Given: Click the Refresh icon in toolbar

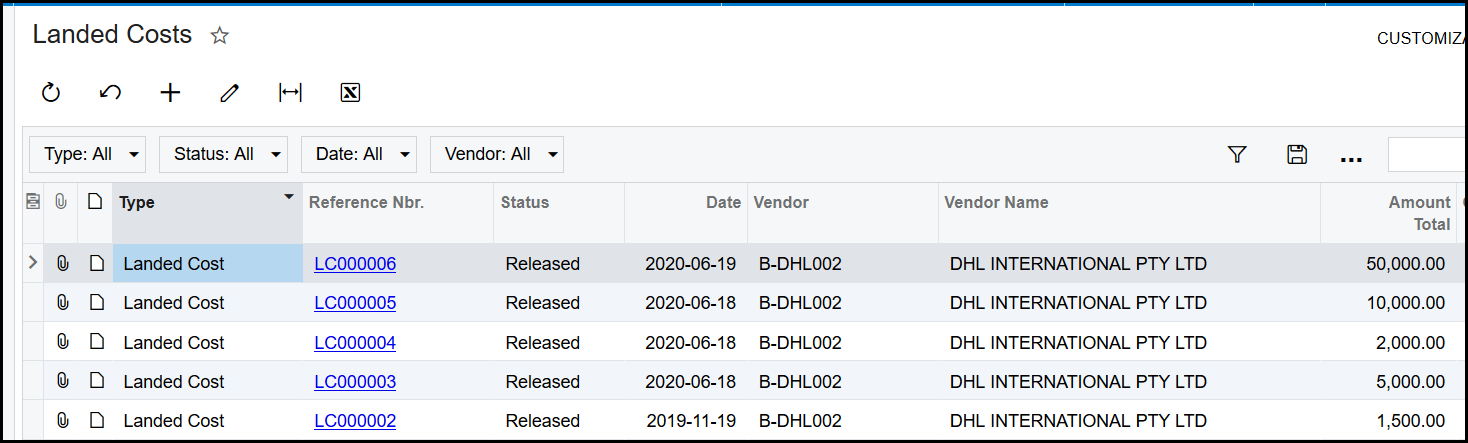Looking at the screenshot, I should click(x=51, y=93).
